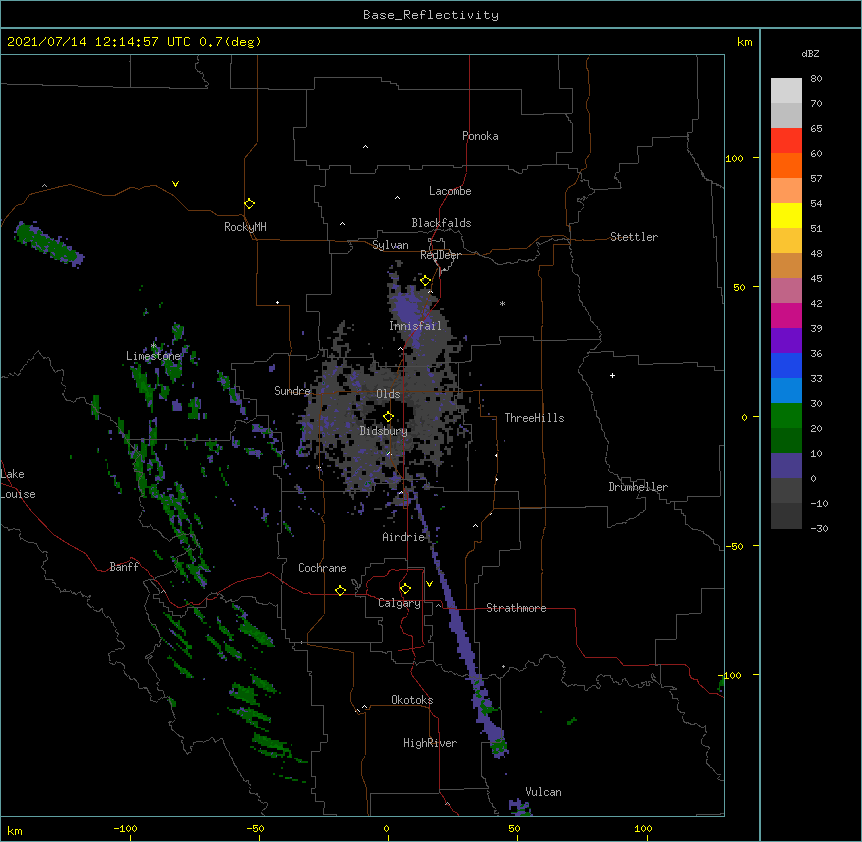Click the RedDeer city label

[x=440, y=255]
